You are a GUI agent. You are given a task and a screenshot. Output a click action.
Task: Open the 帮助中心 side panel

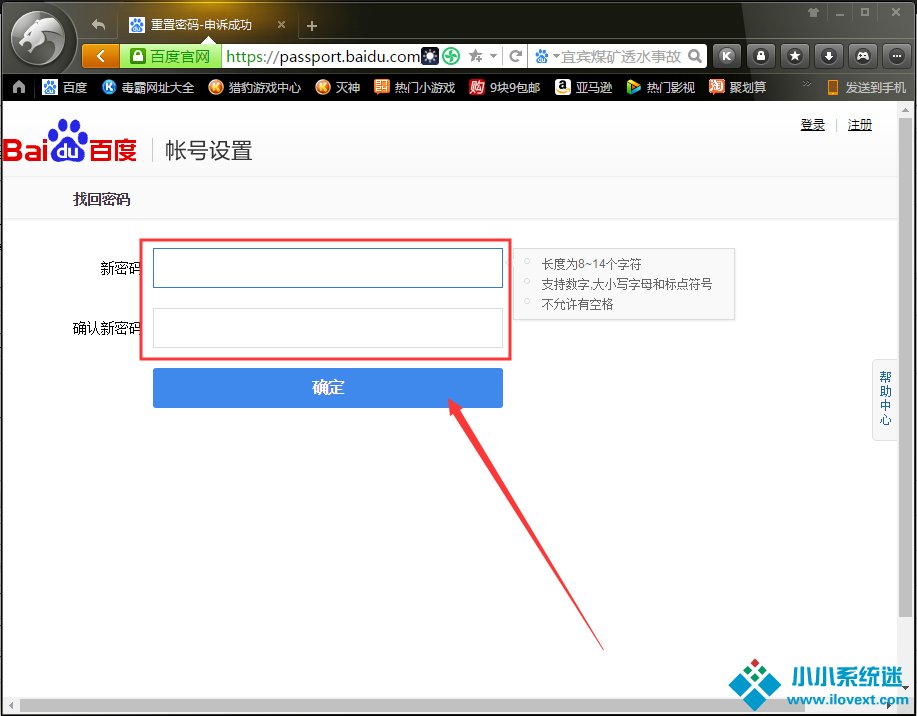(885, 398)
